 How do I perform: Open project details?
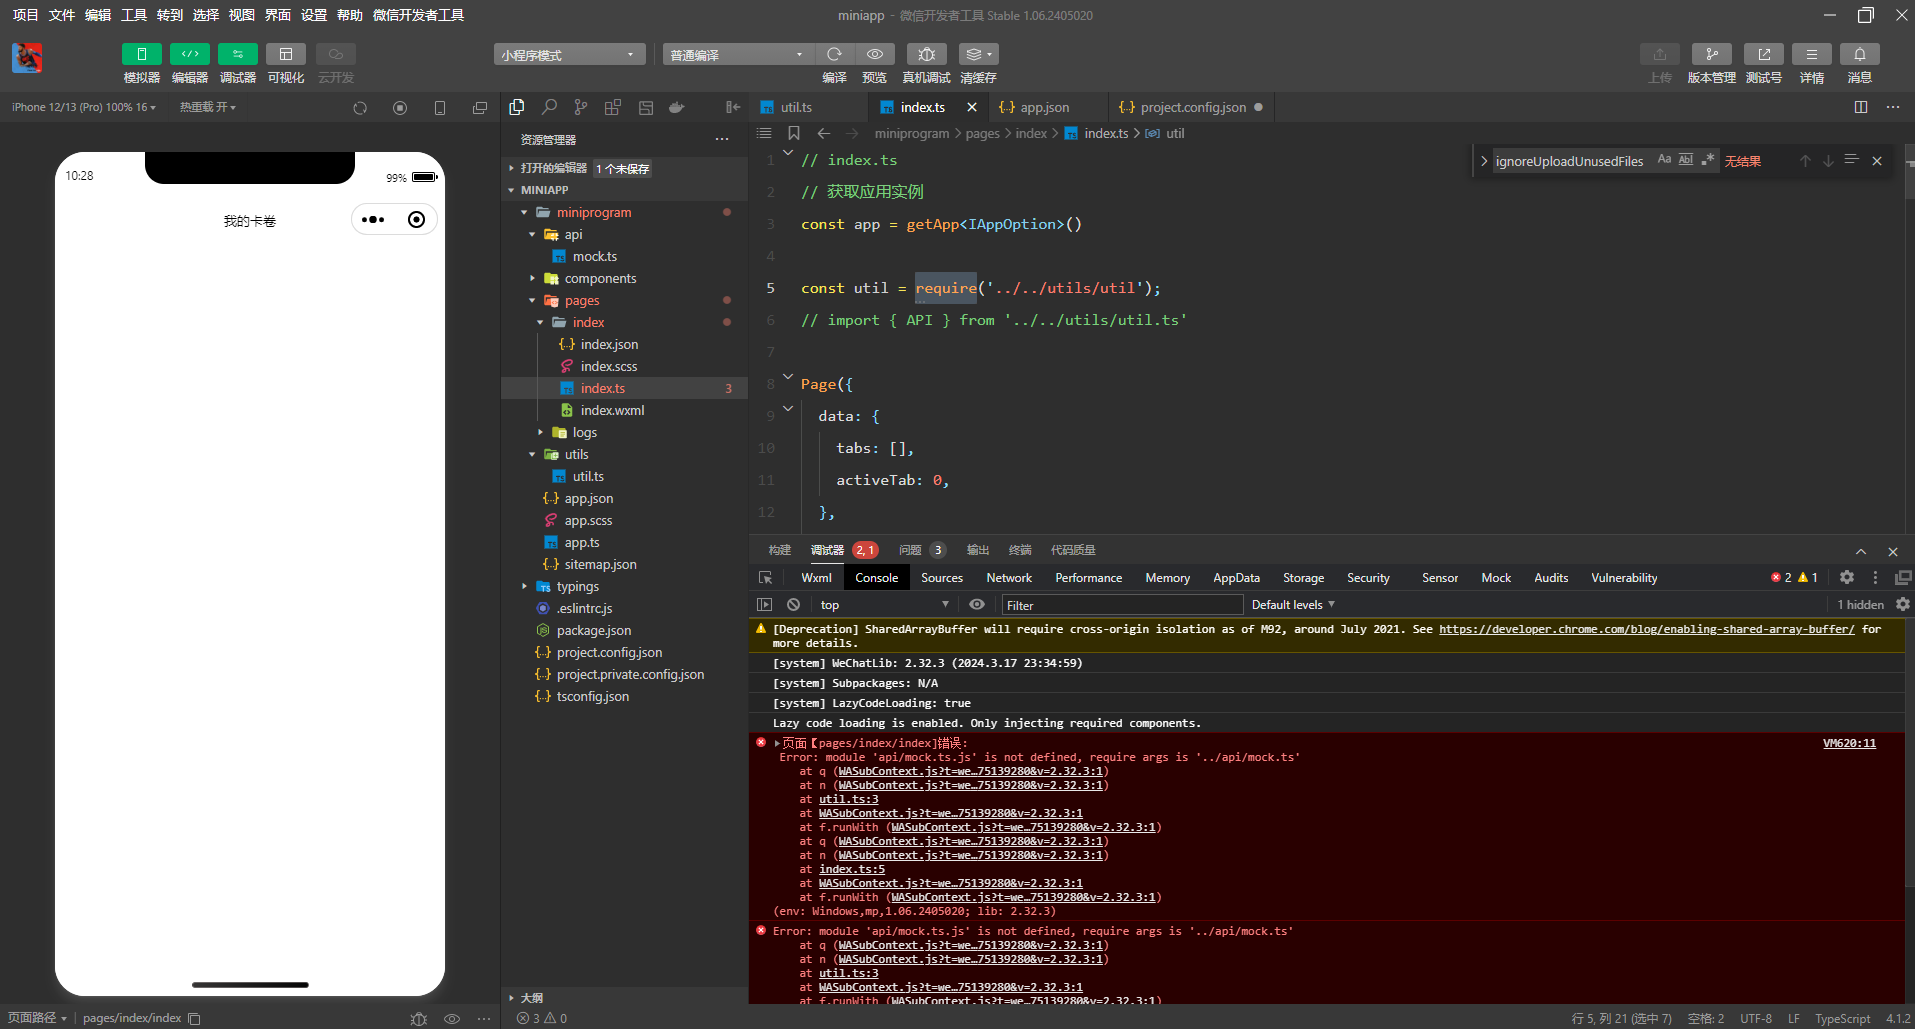pyautogui.click(x=1811, y=54)
